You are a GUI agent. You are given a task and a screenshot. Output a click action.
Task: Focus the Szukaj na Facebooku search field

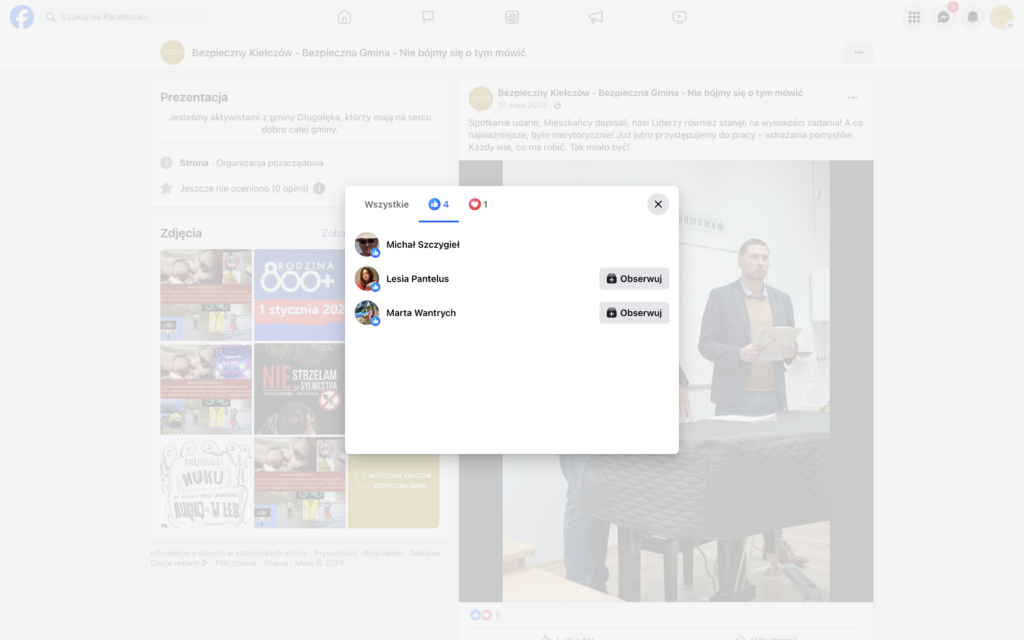[x=127, y=17]
